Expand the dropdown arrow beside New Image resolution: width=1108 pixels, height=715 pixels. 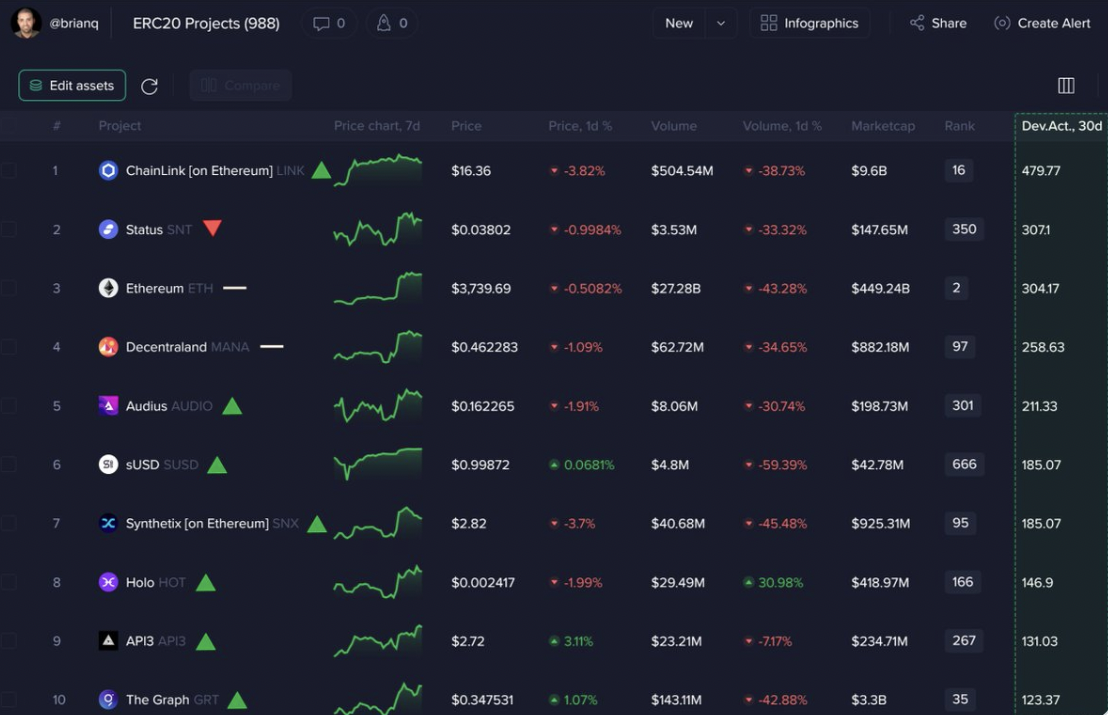pyautogui.click(x=721, y=23)
